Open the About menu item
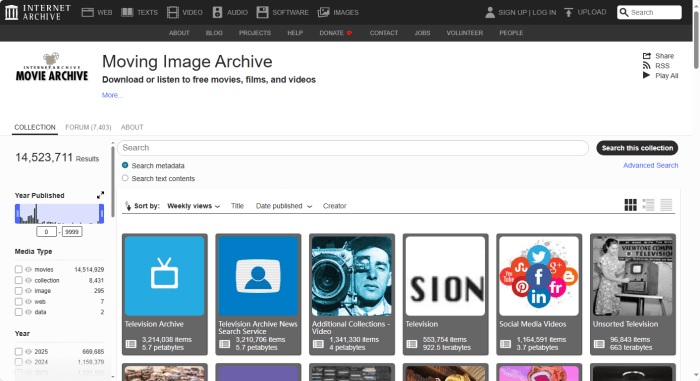 click(179, 33)
